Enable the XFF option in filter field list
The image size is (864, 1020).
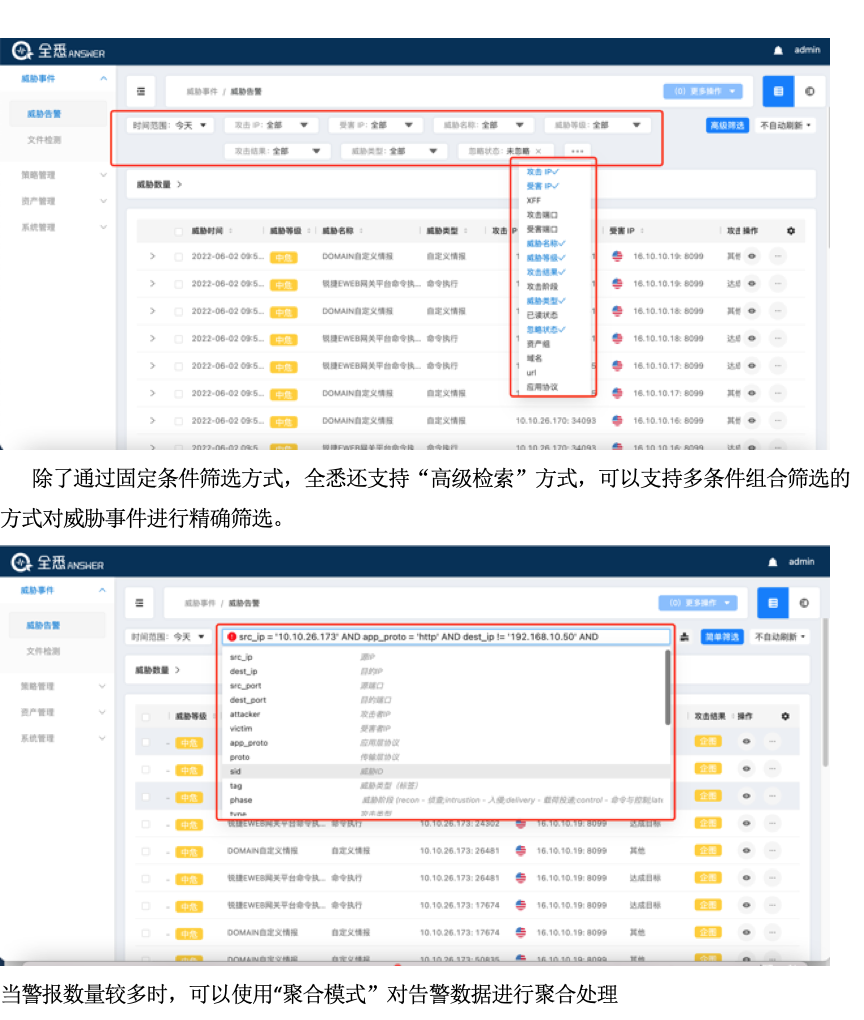tap(534, 200)
